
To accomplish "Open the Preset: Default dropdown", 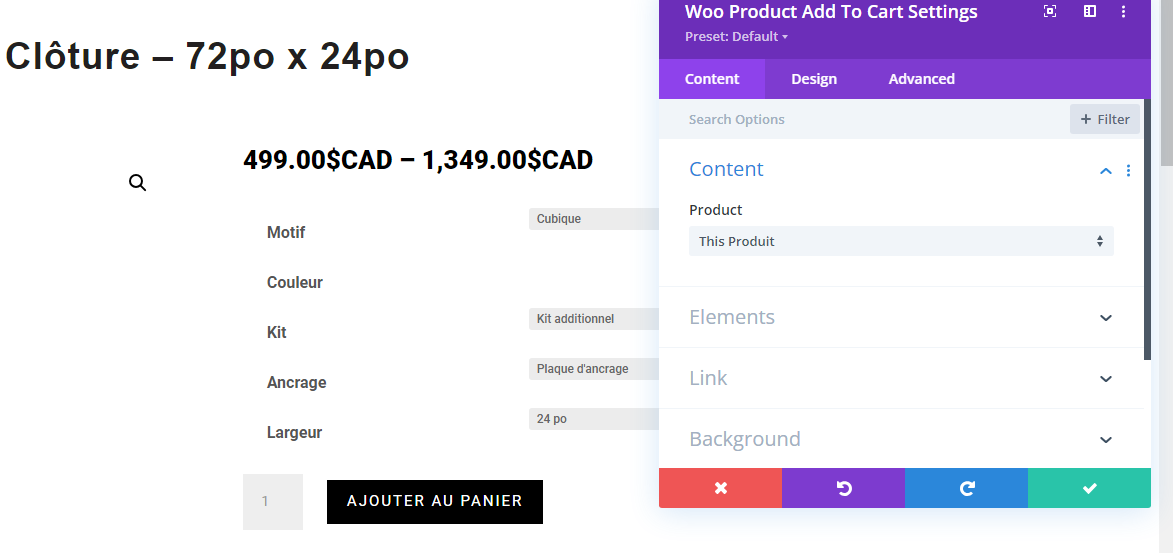I will point(736,37).
